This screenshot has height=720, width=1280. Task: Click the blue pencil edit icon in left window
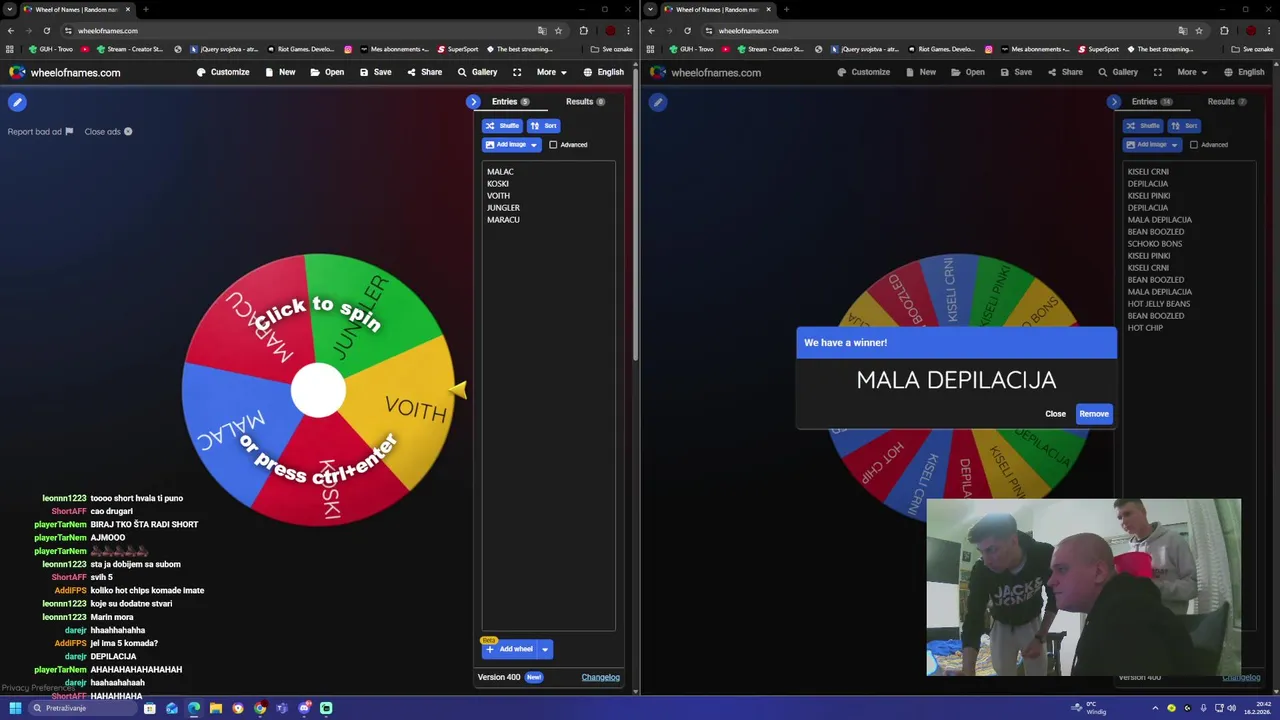point(17,102)
